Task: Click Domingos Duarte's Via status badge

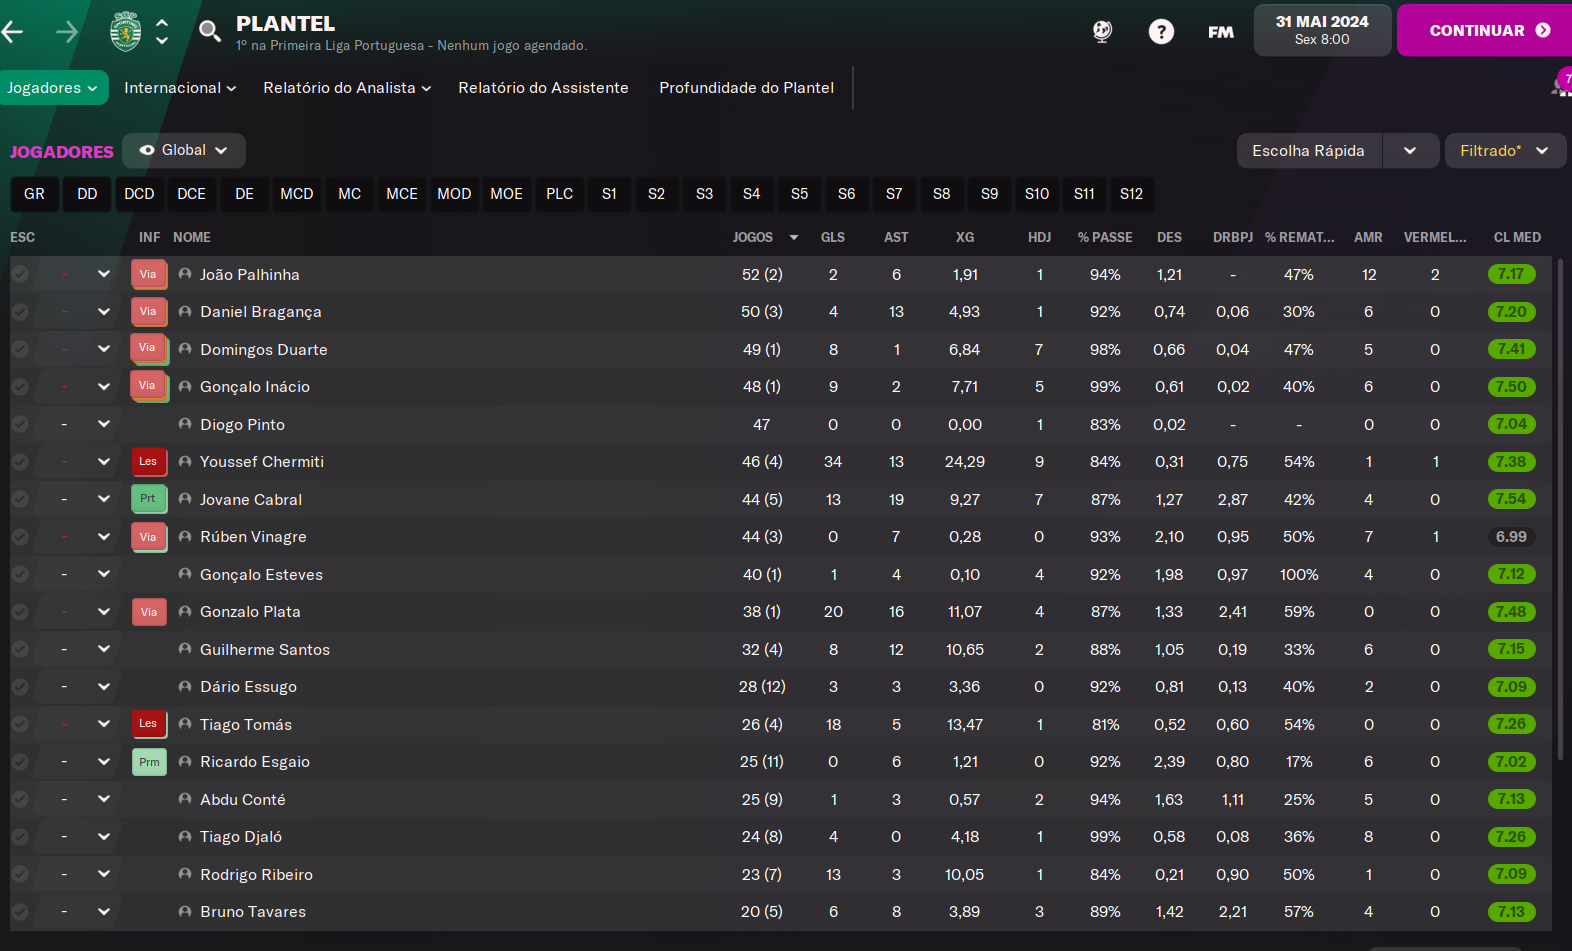Action: (x=148, y=349)
